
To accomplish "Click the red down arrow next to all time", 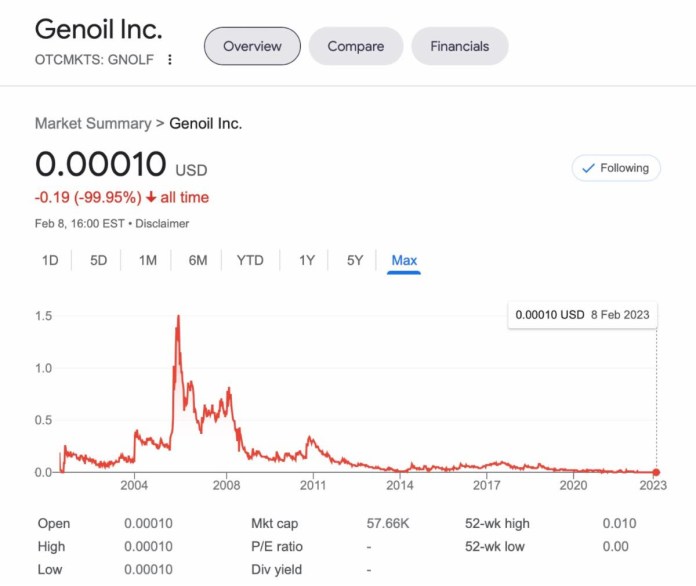I will [151, 197].
